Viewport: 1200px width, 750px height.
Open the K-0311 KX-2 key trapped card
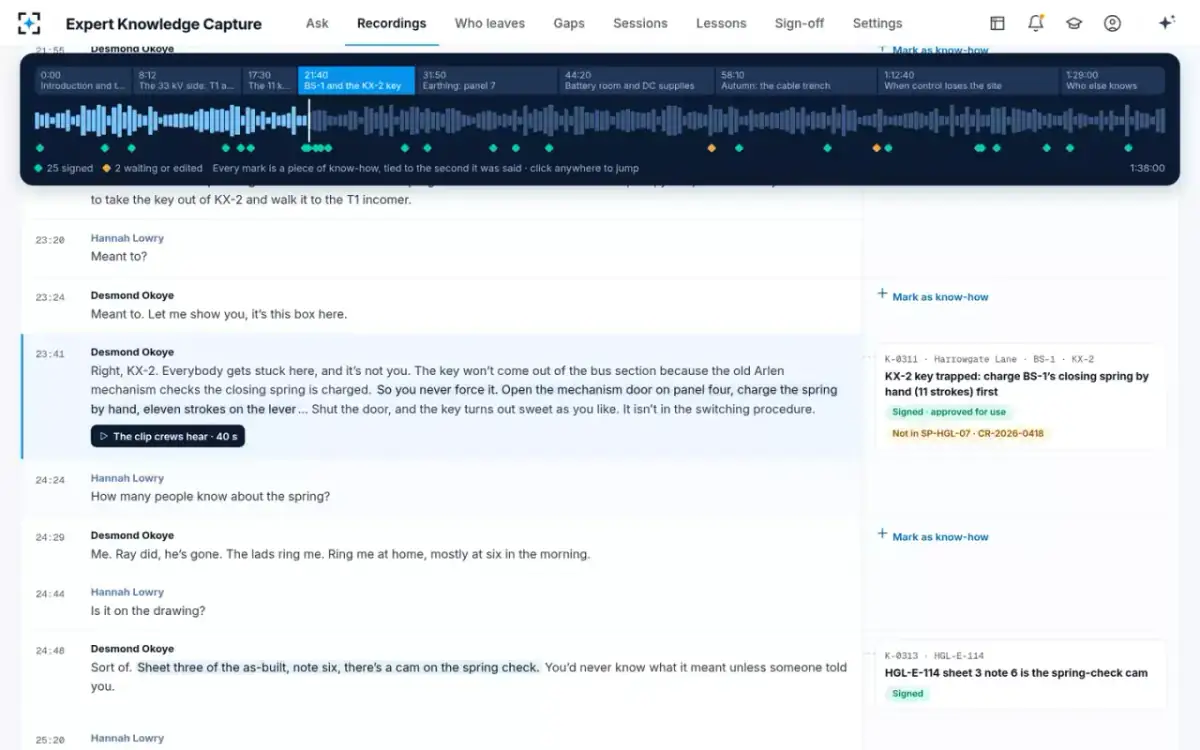tap(1020, 396)
